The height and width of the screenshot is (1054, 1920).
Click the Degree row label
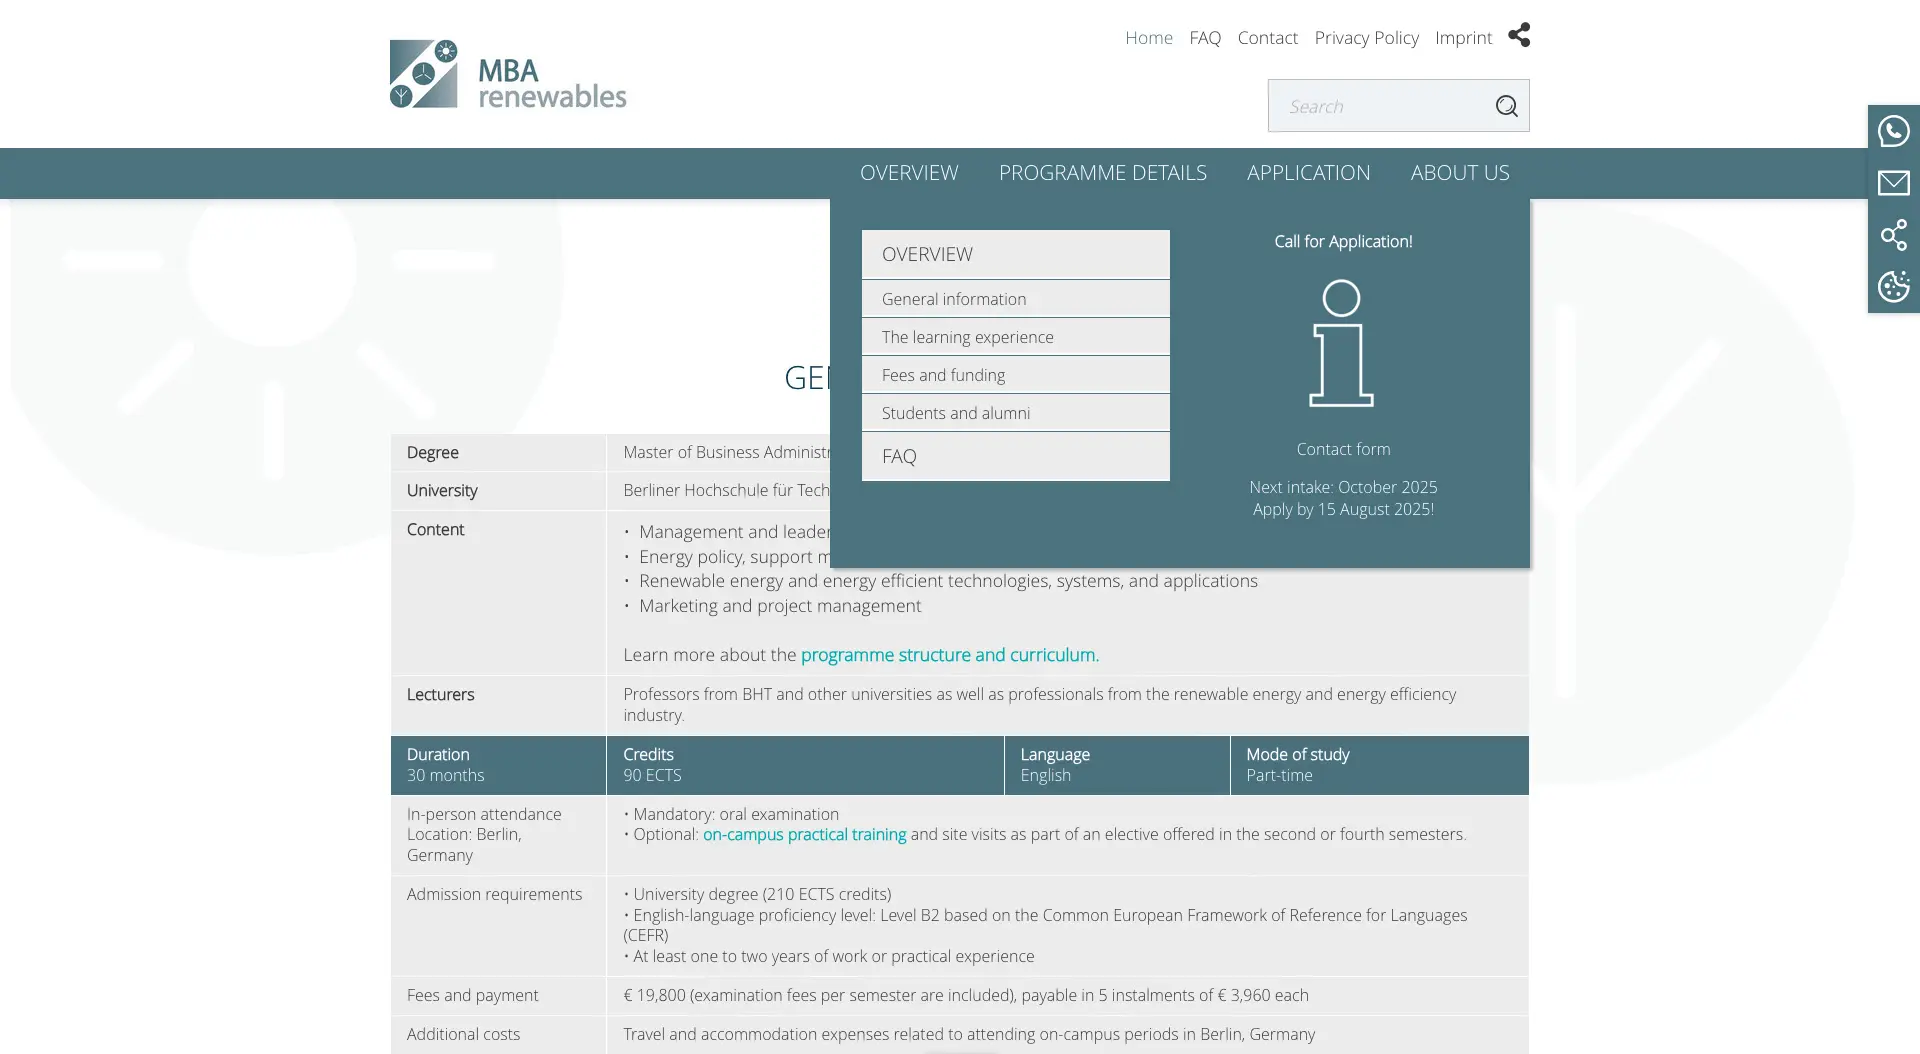[432, 452]
